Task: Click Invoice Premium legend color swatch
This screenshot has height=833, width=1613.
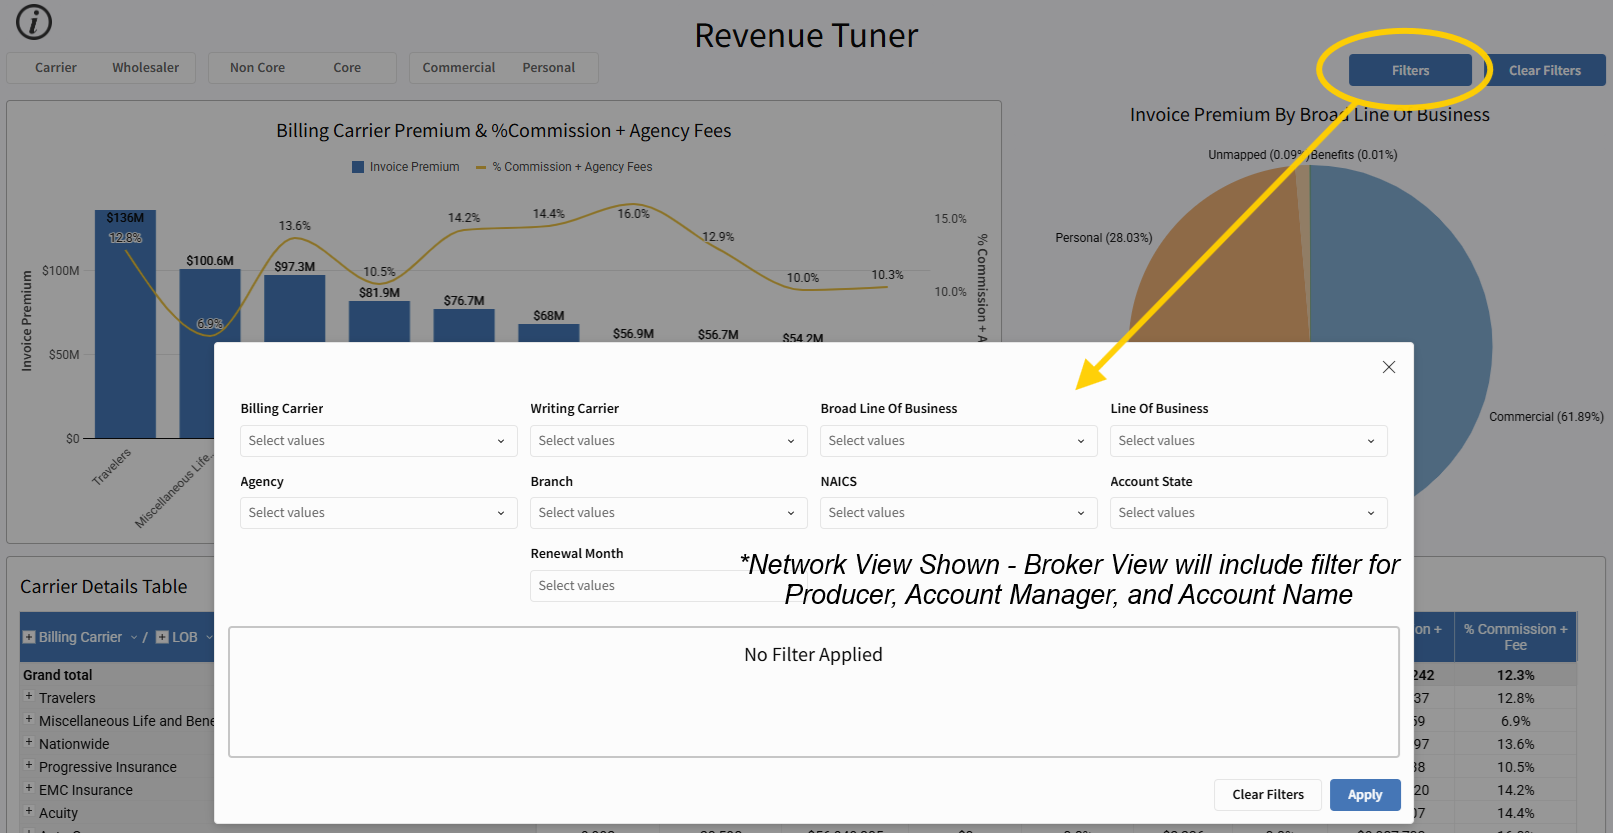Action: pos(358,167)
